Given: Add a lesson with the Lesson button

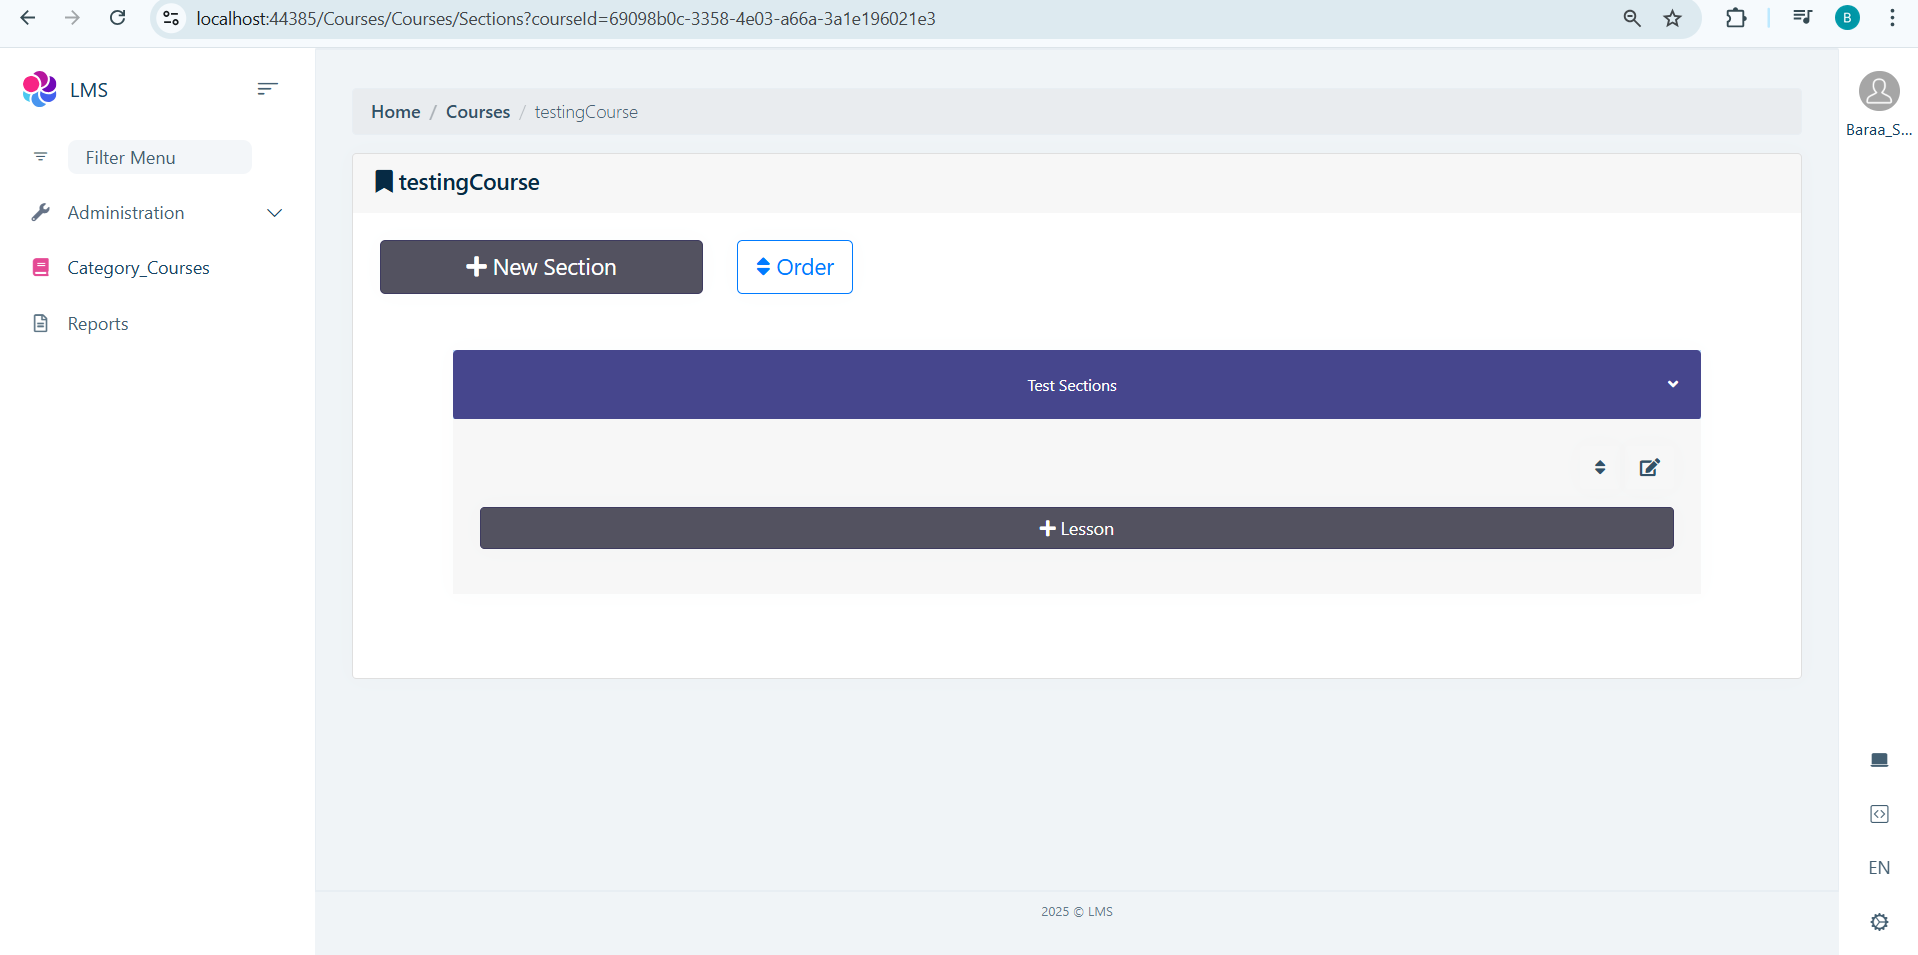Looking at the screenshot, I should (1076, 528).
